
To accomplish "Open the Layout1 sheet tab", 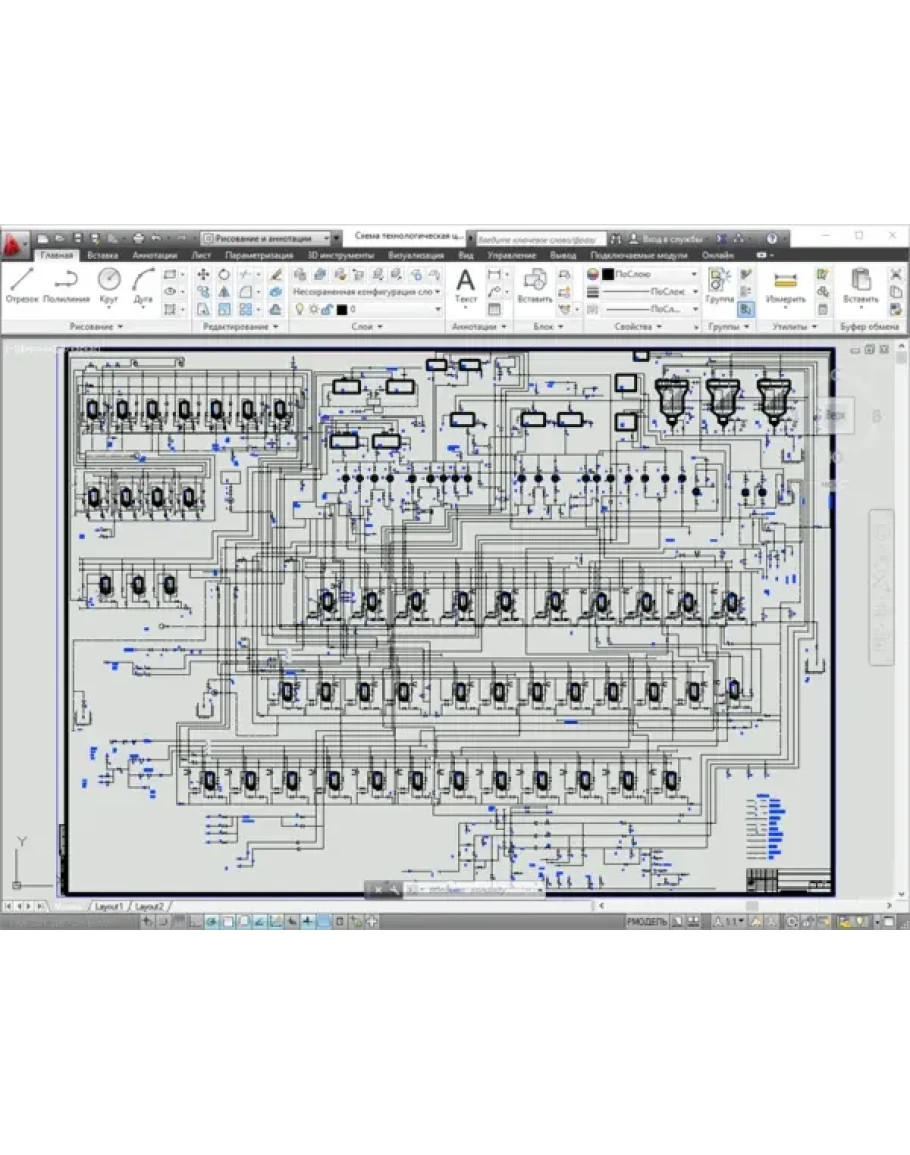I will tap(108, 906).
